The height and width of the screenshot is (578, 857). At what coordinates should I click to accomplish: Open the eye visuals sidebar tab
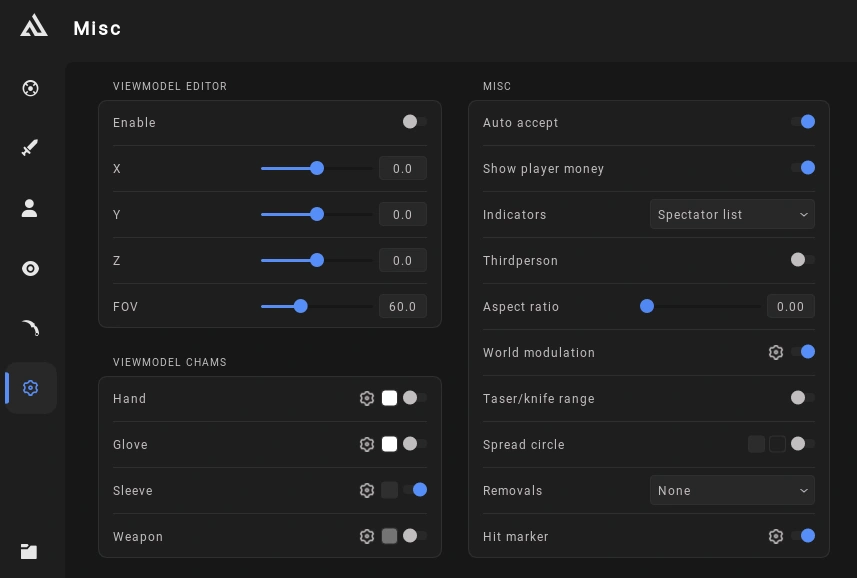point(31,268)
